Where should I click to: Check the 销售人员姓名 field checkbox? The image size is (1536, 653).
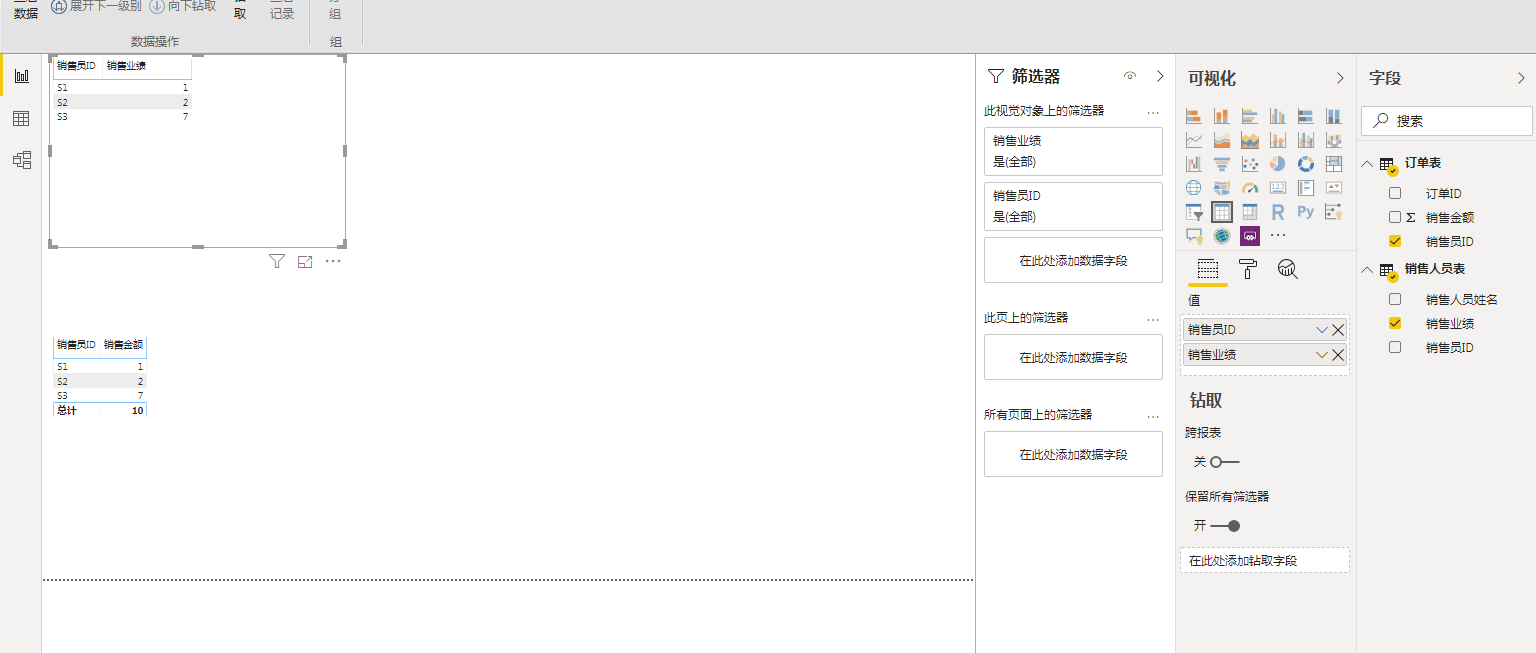1395,299
